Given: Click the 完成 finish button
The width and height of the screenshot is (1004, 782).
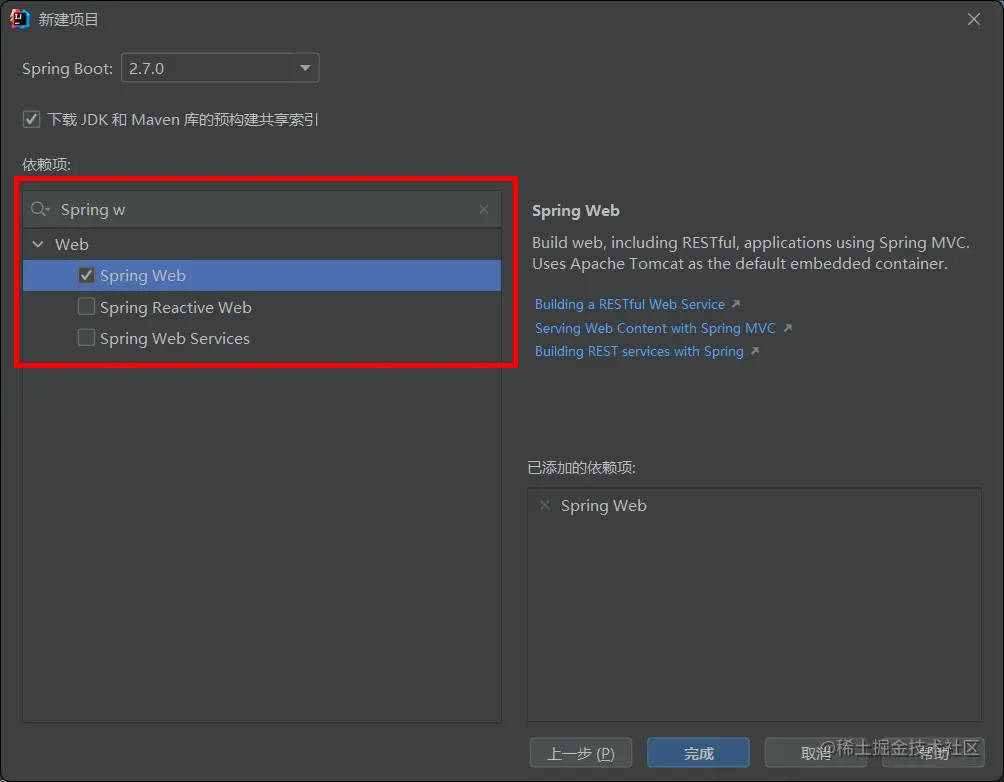Looking at the screenshot, I should point(699,753).
